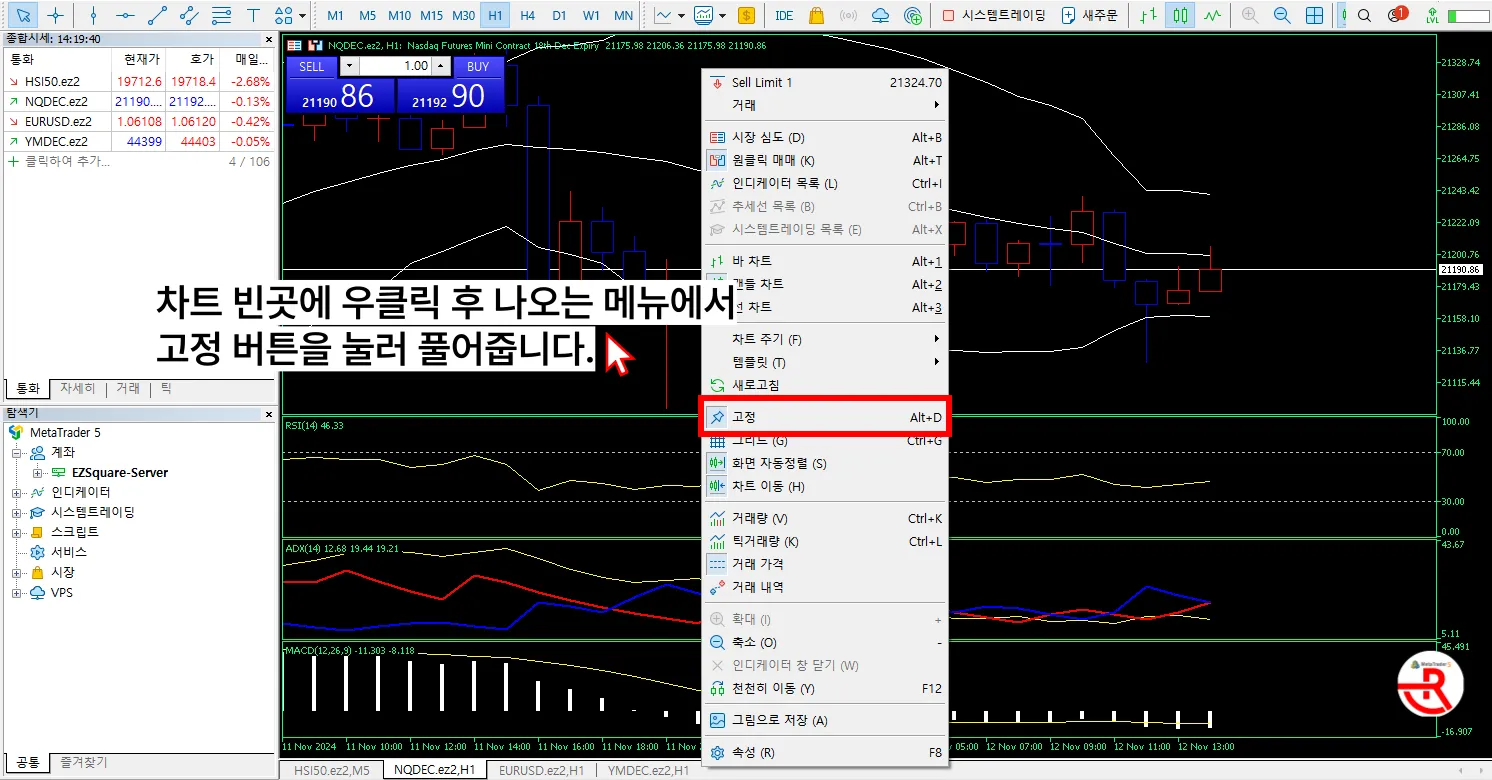The width and height of the screenshot is (1492, 780).
Task: Open notifications icon with red badge
Action: click(x=1396, y=15)
